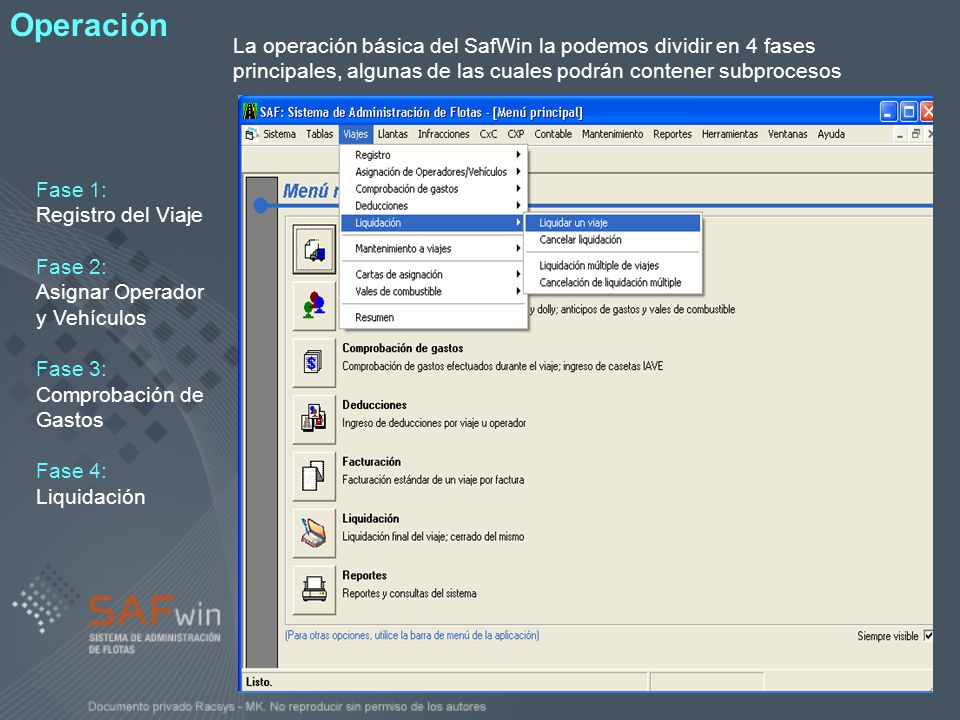Viewport: 960px width, 720px height.
Task: Open the Reportes menu in menu bar
Action: tap(672, 134)
